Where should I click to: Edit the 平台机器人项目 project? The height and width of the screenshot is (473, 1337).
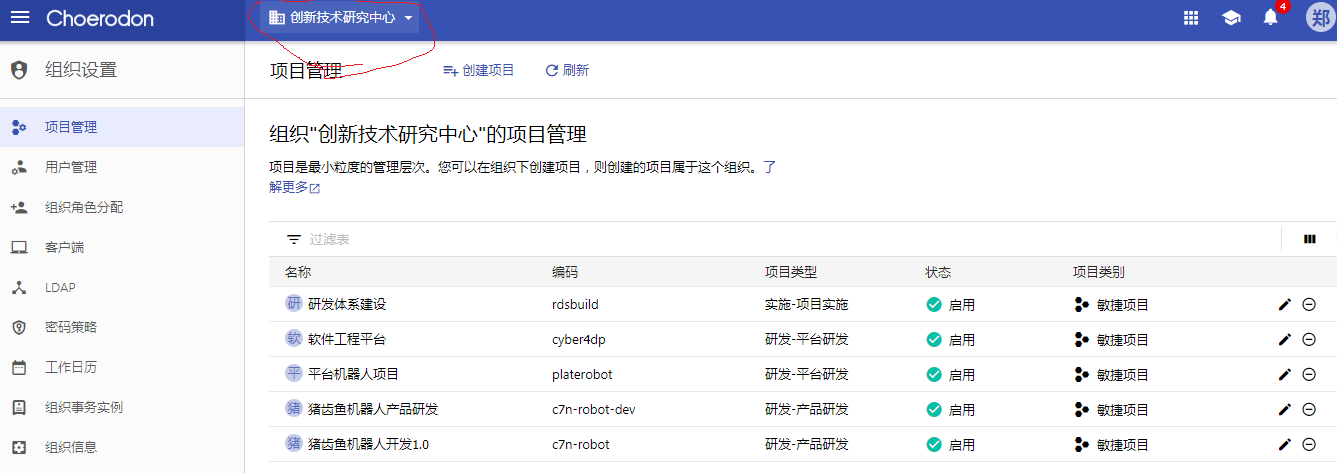1285,374
